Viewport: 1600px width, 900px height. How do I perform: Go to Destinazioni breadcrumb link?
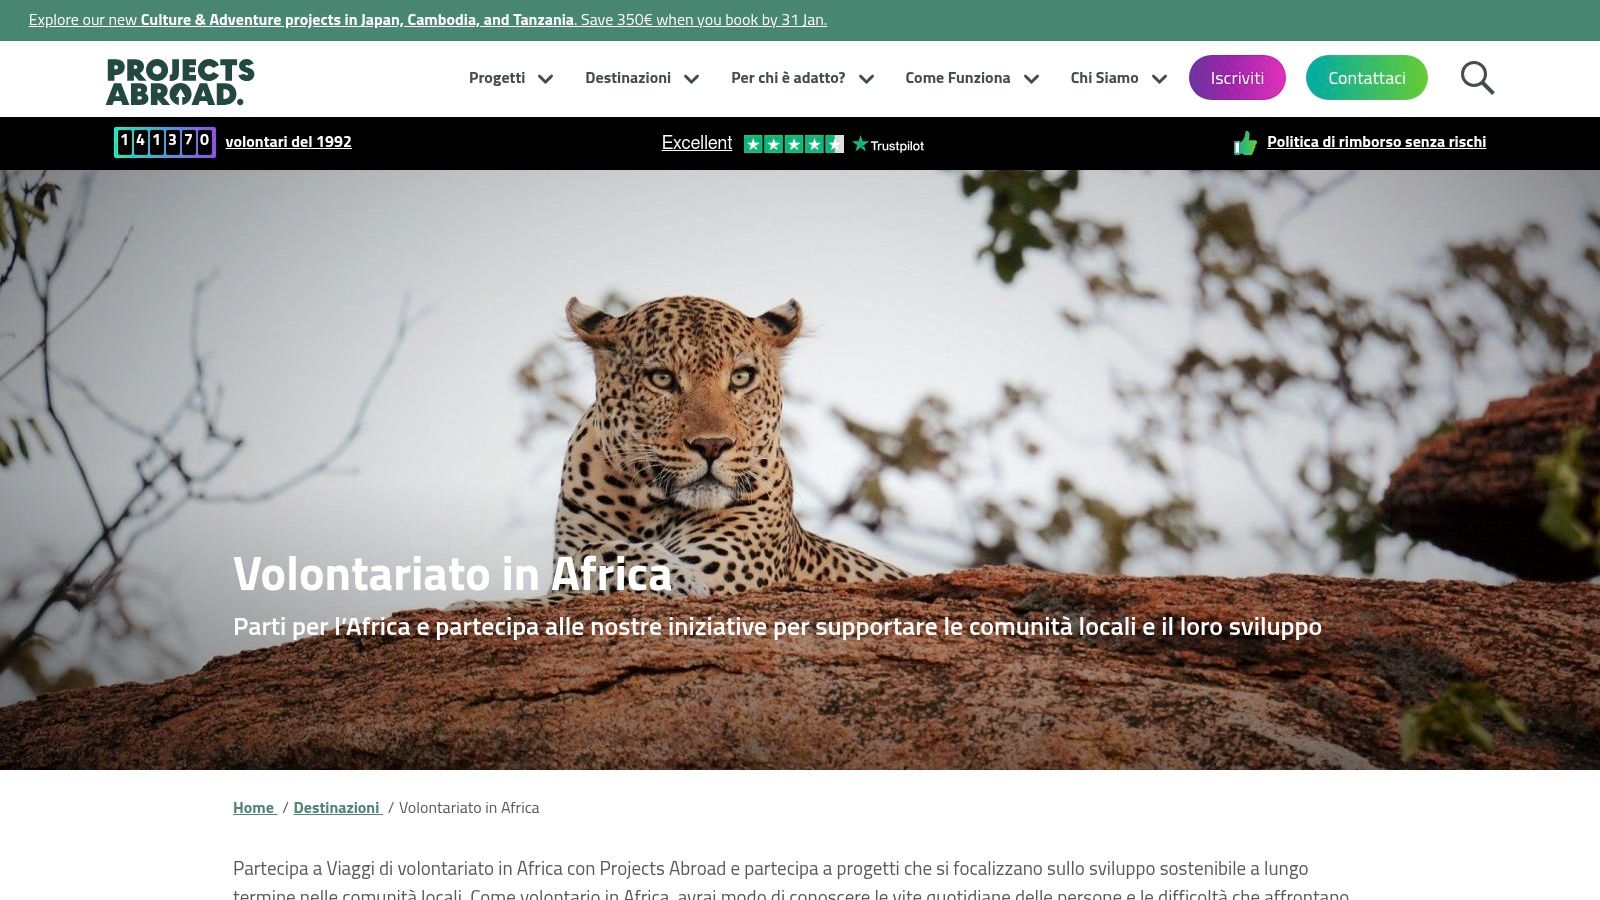[x=337, y=808]
